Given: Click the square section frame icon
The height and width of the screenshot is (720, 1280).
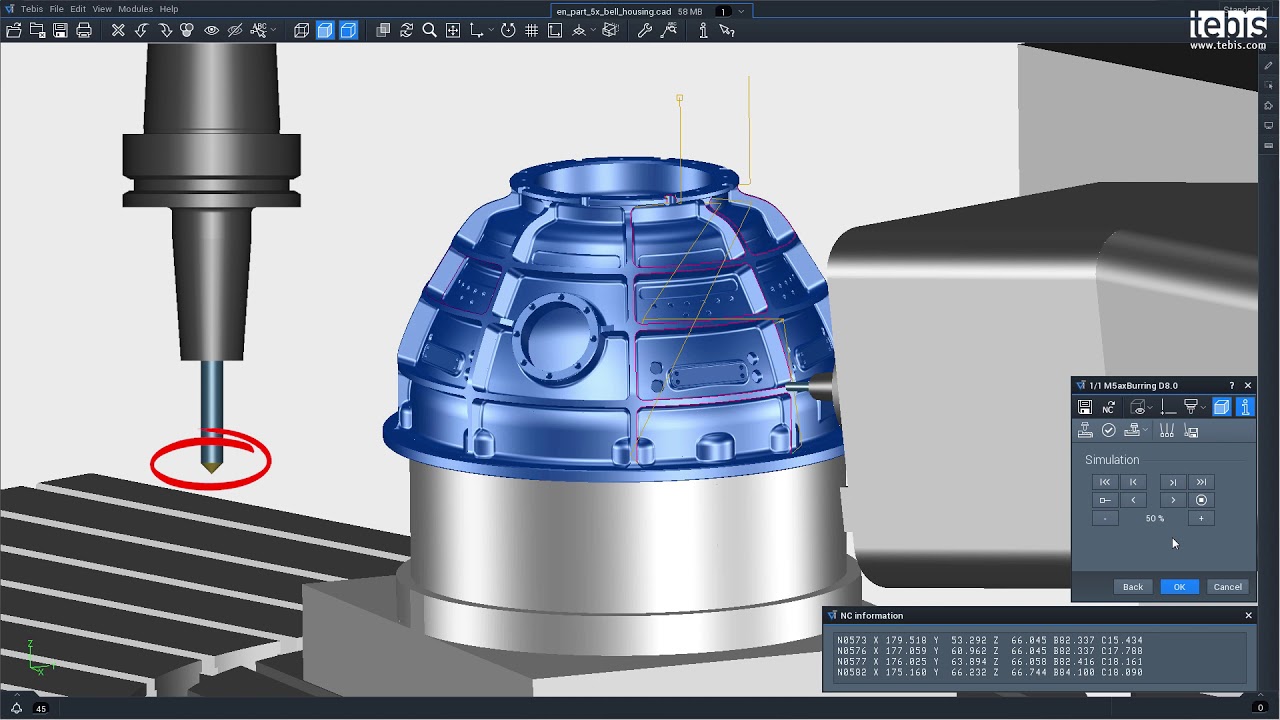Looking at the screenshot, I should tap(555, 30).
